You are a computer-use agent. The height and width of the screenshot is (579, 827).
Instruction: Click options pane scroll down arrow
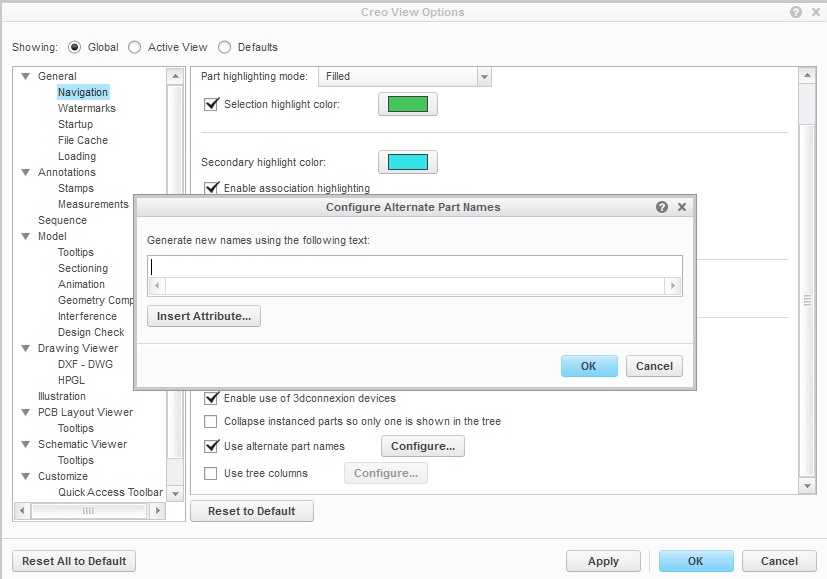tap(807, 486)
